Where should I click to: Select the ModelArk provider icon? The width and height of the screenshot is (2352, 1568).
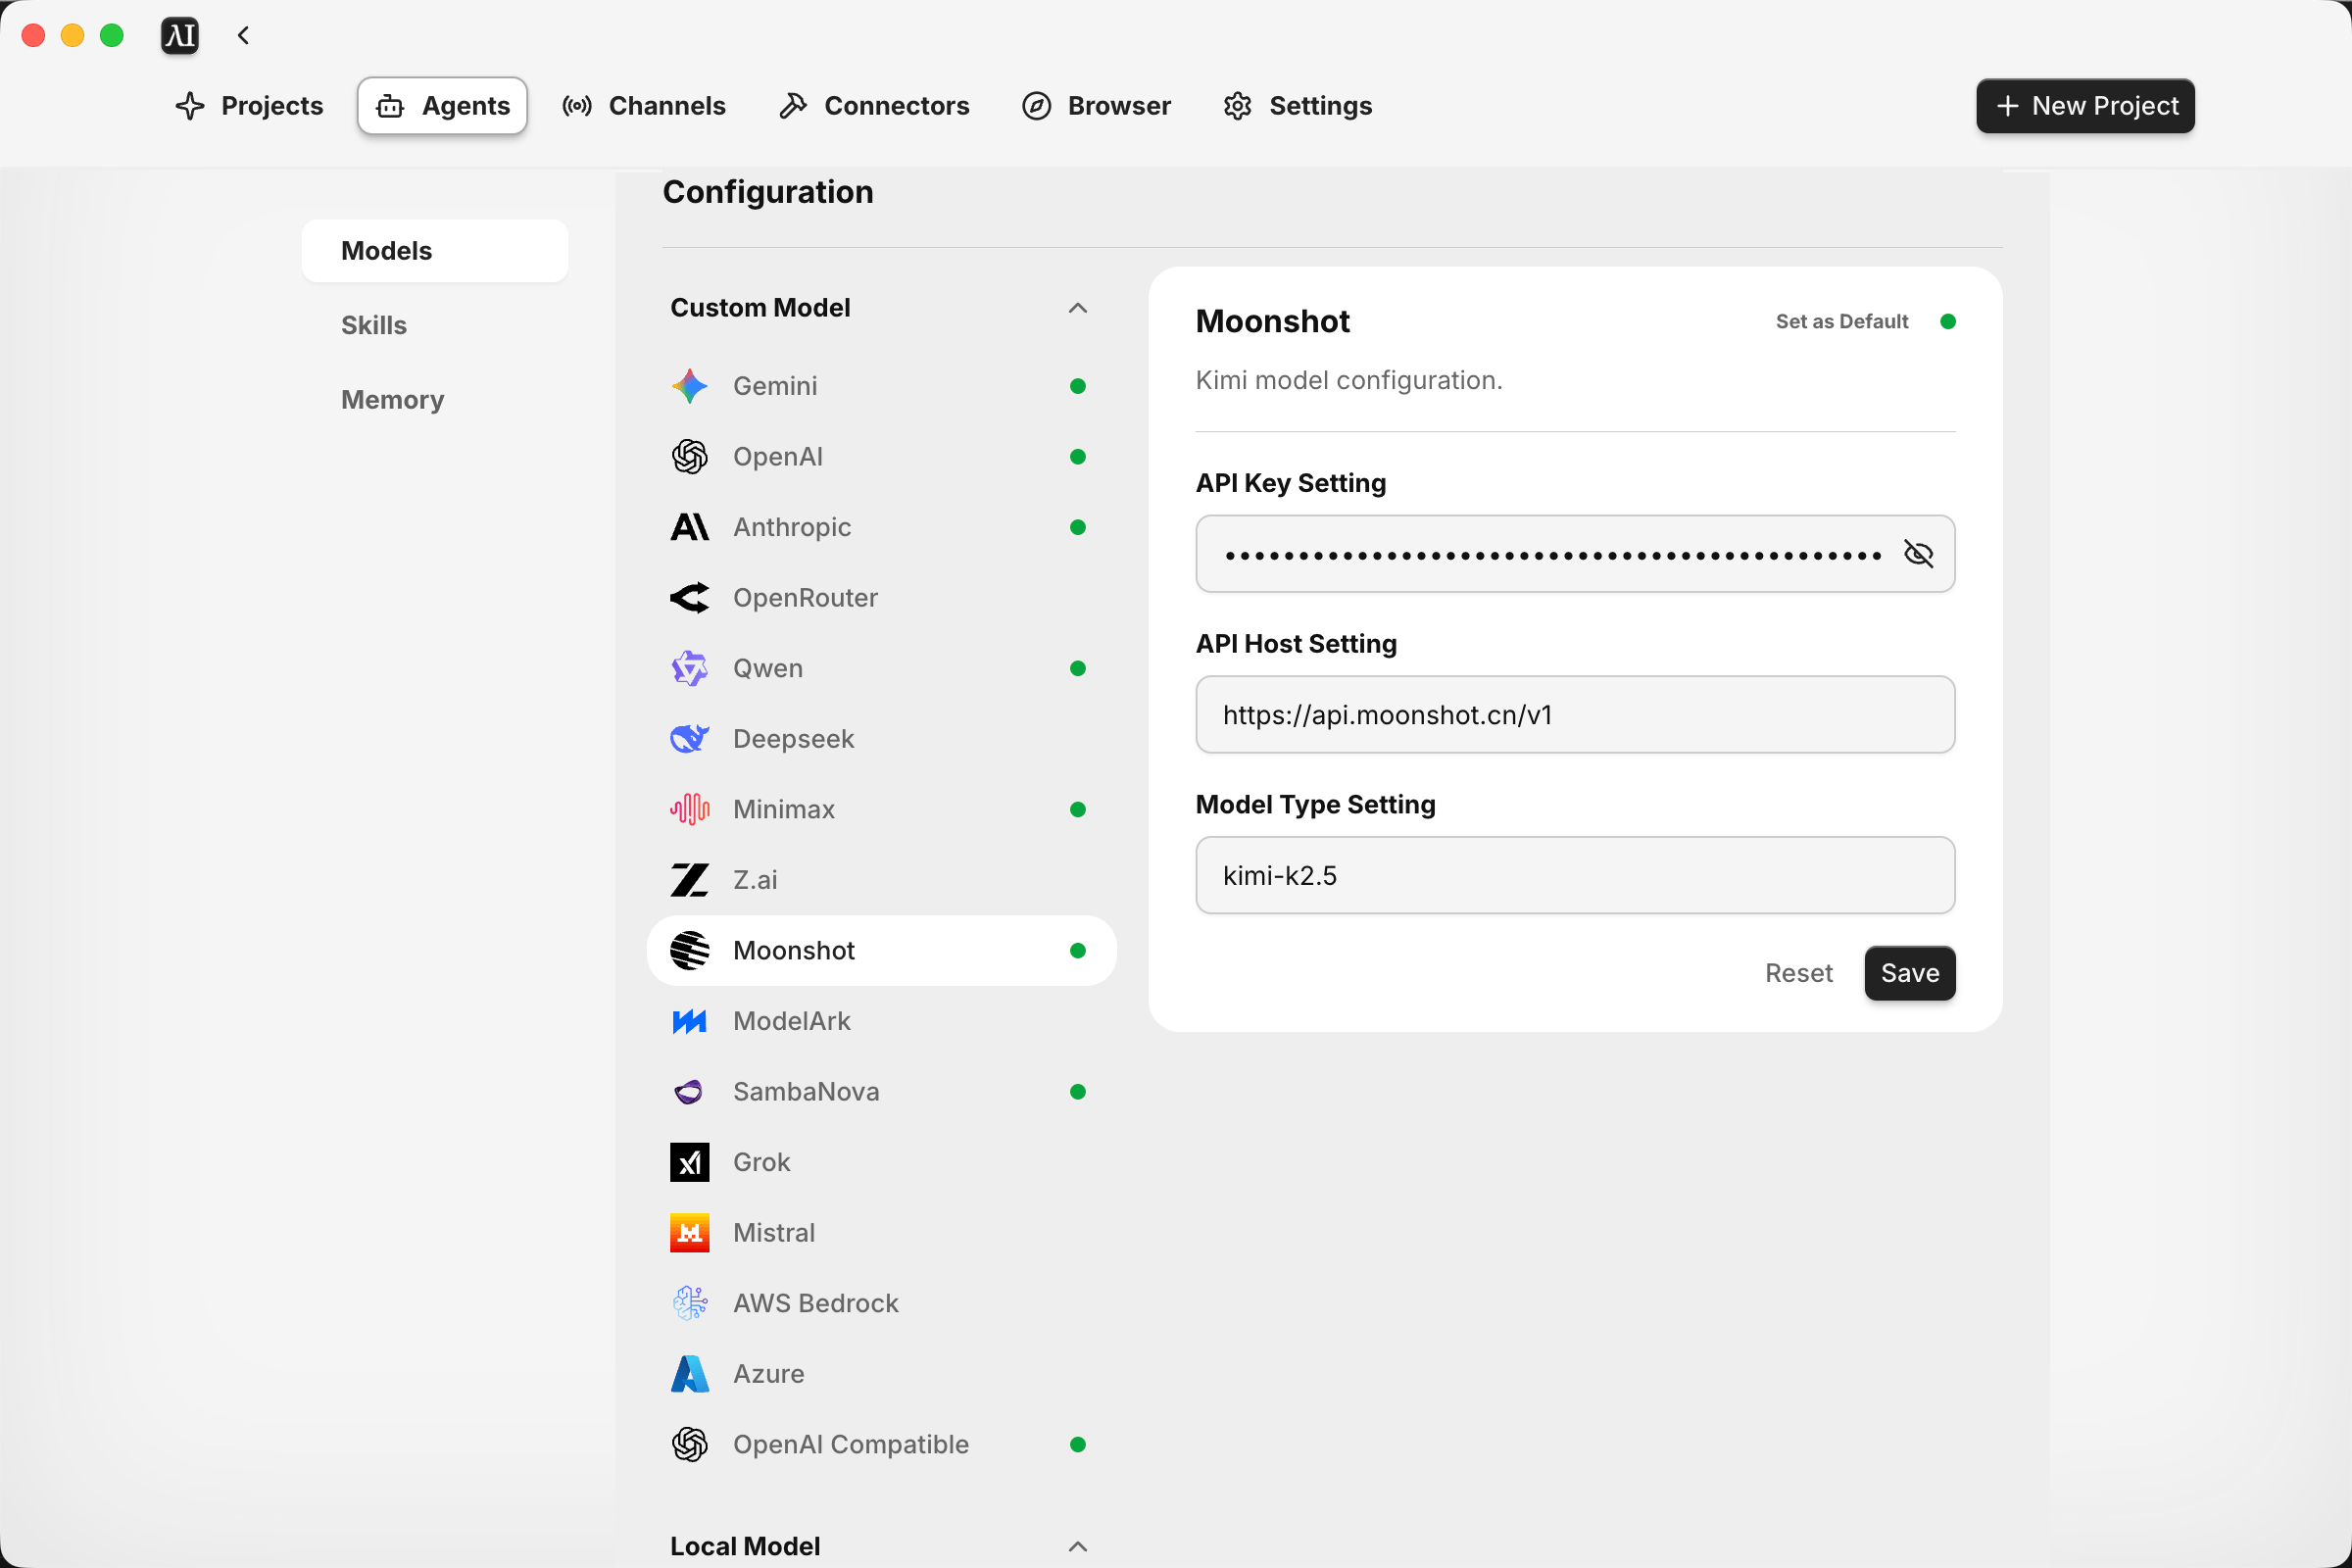click(x=689, y=1021)
